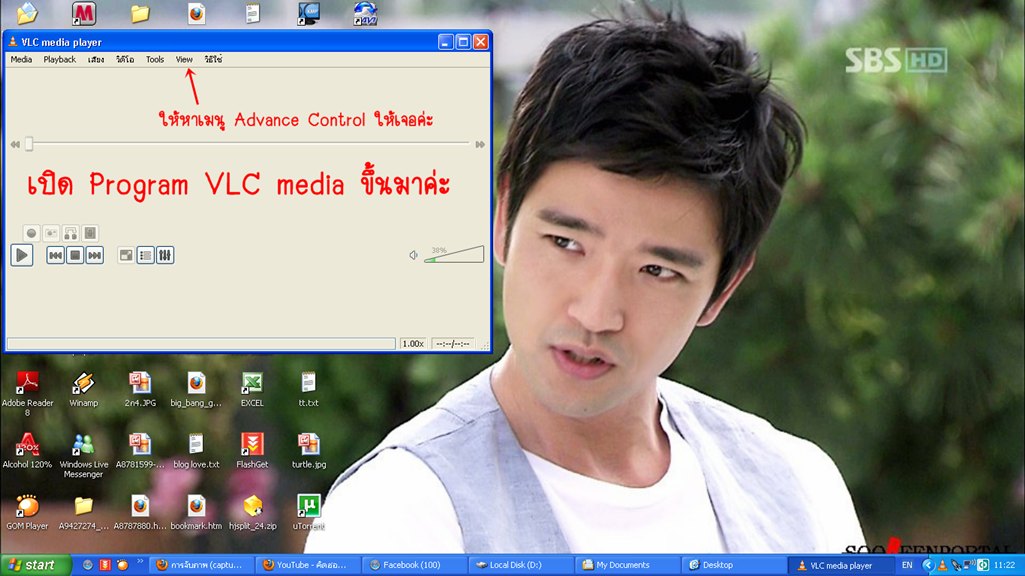Open the Playback menu
Image resolution: width=1025 pixels, height=576 pixels.
tap(59, 59)
